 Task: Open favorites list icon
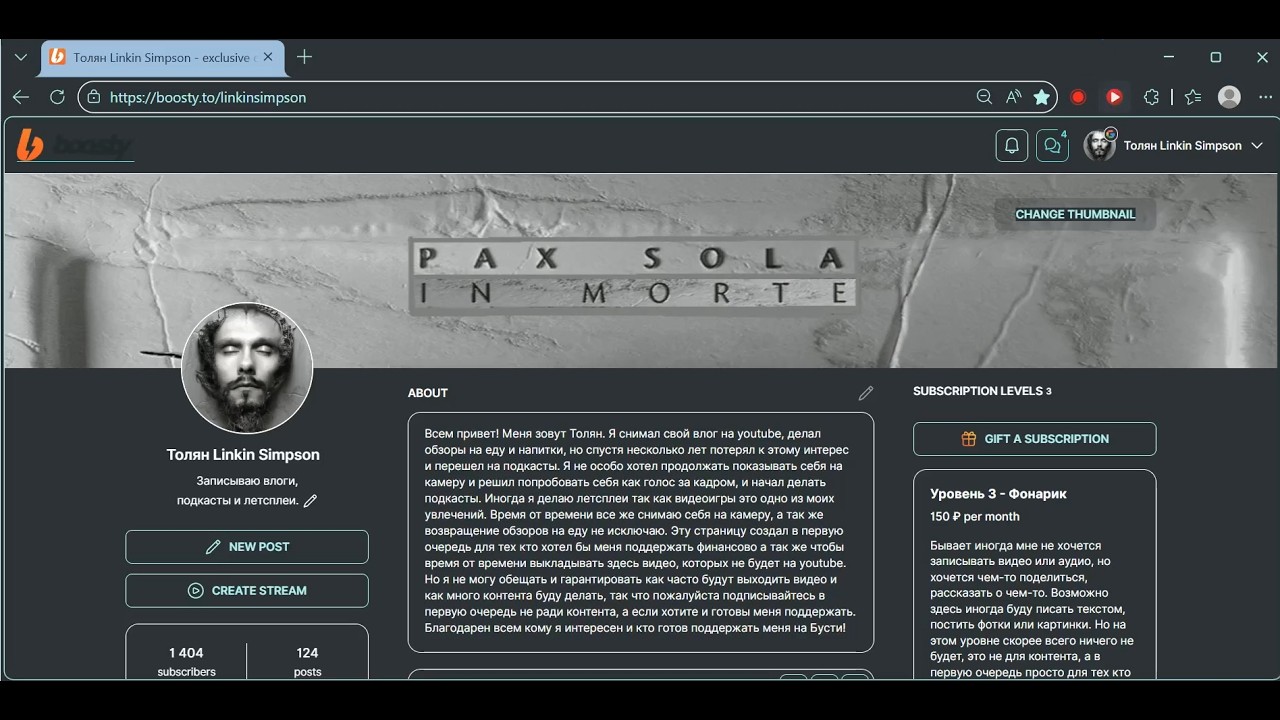click(x=1193, y=97)
